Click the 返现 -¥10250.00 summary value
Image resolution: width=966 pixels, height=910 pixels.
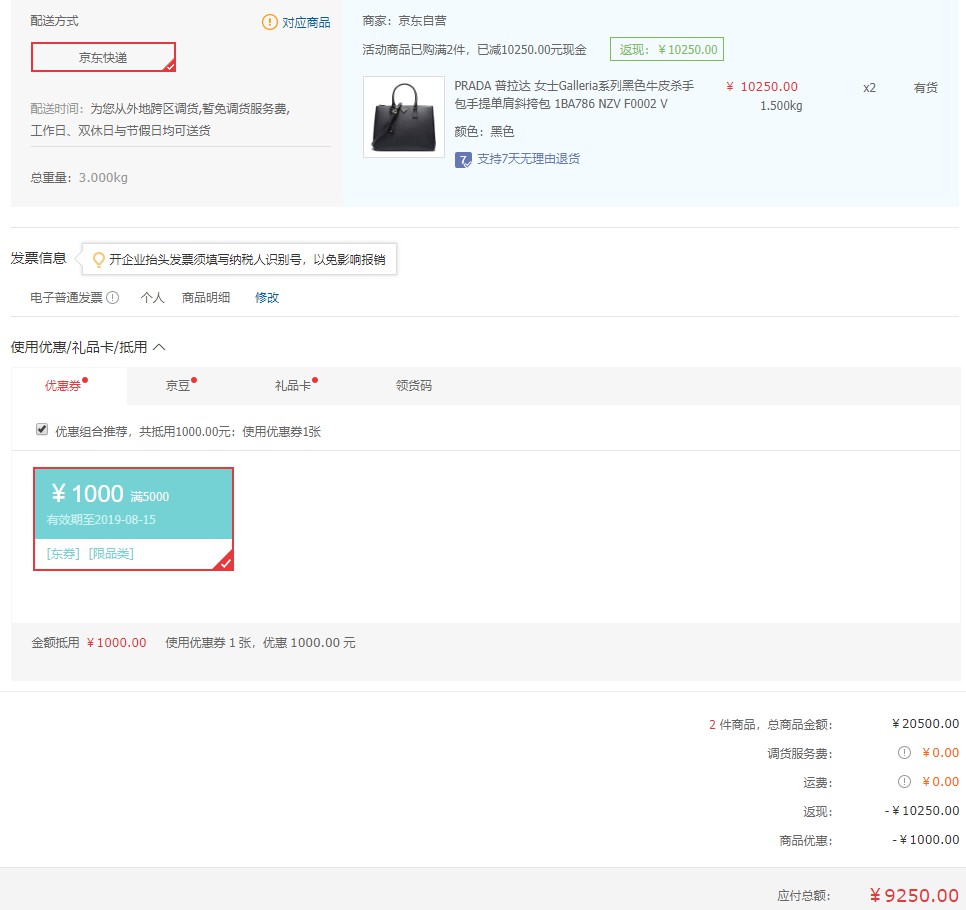pyautogui.click(x=922, y=810)
